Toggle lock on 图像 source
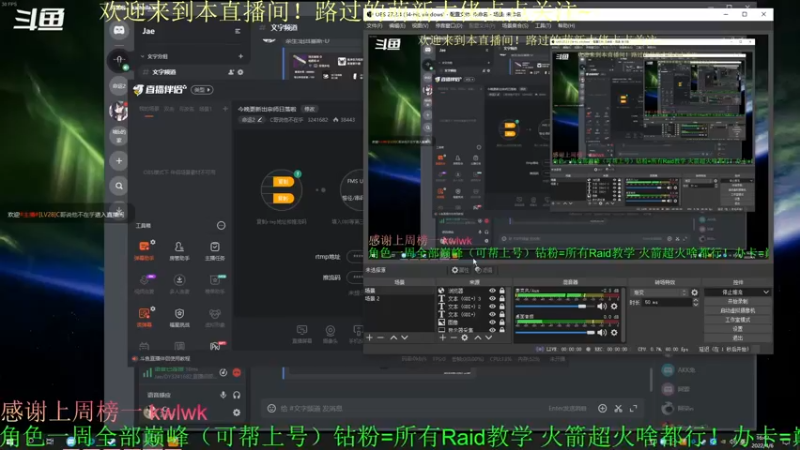This screenshot has height=450, width=800. coord(502,322)
